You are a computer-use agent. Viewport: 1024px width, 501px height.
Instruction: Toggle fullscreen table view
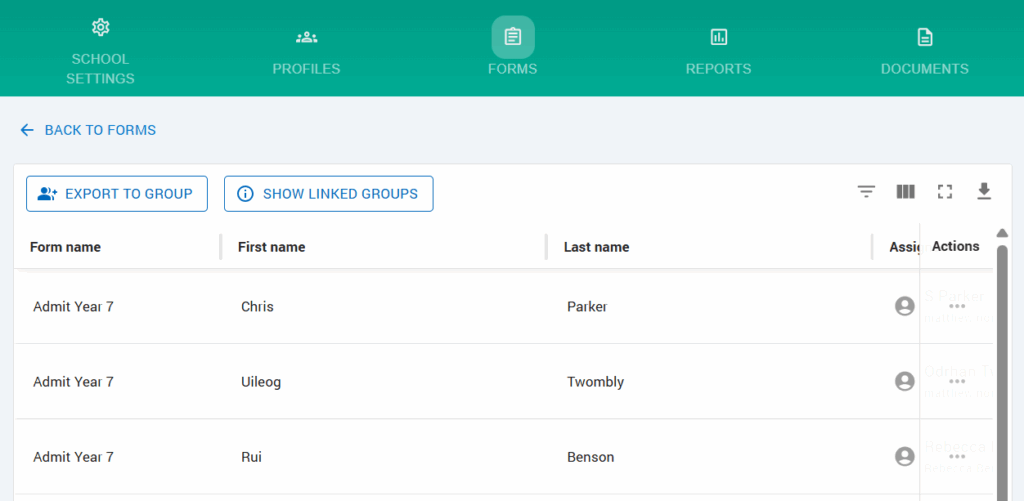point(944,192)
